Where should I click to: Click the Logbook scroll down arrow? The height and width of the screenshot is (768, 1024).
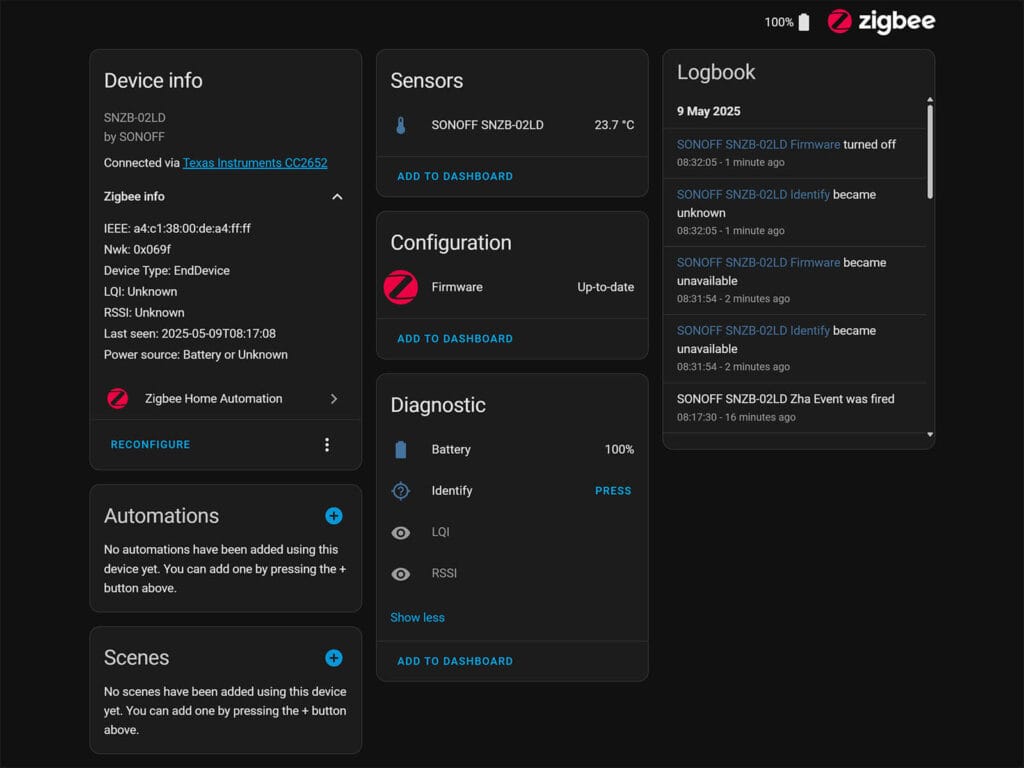pos(930,434)
